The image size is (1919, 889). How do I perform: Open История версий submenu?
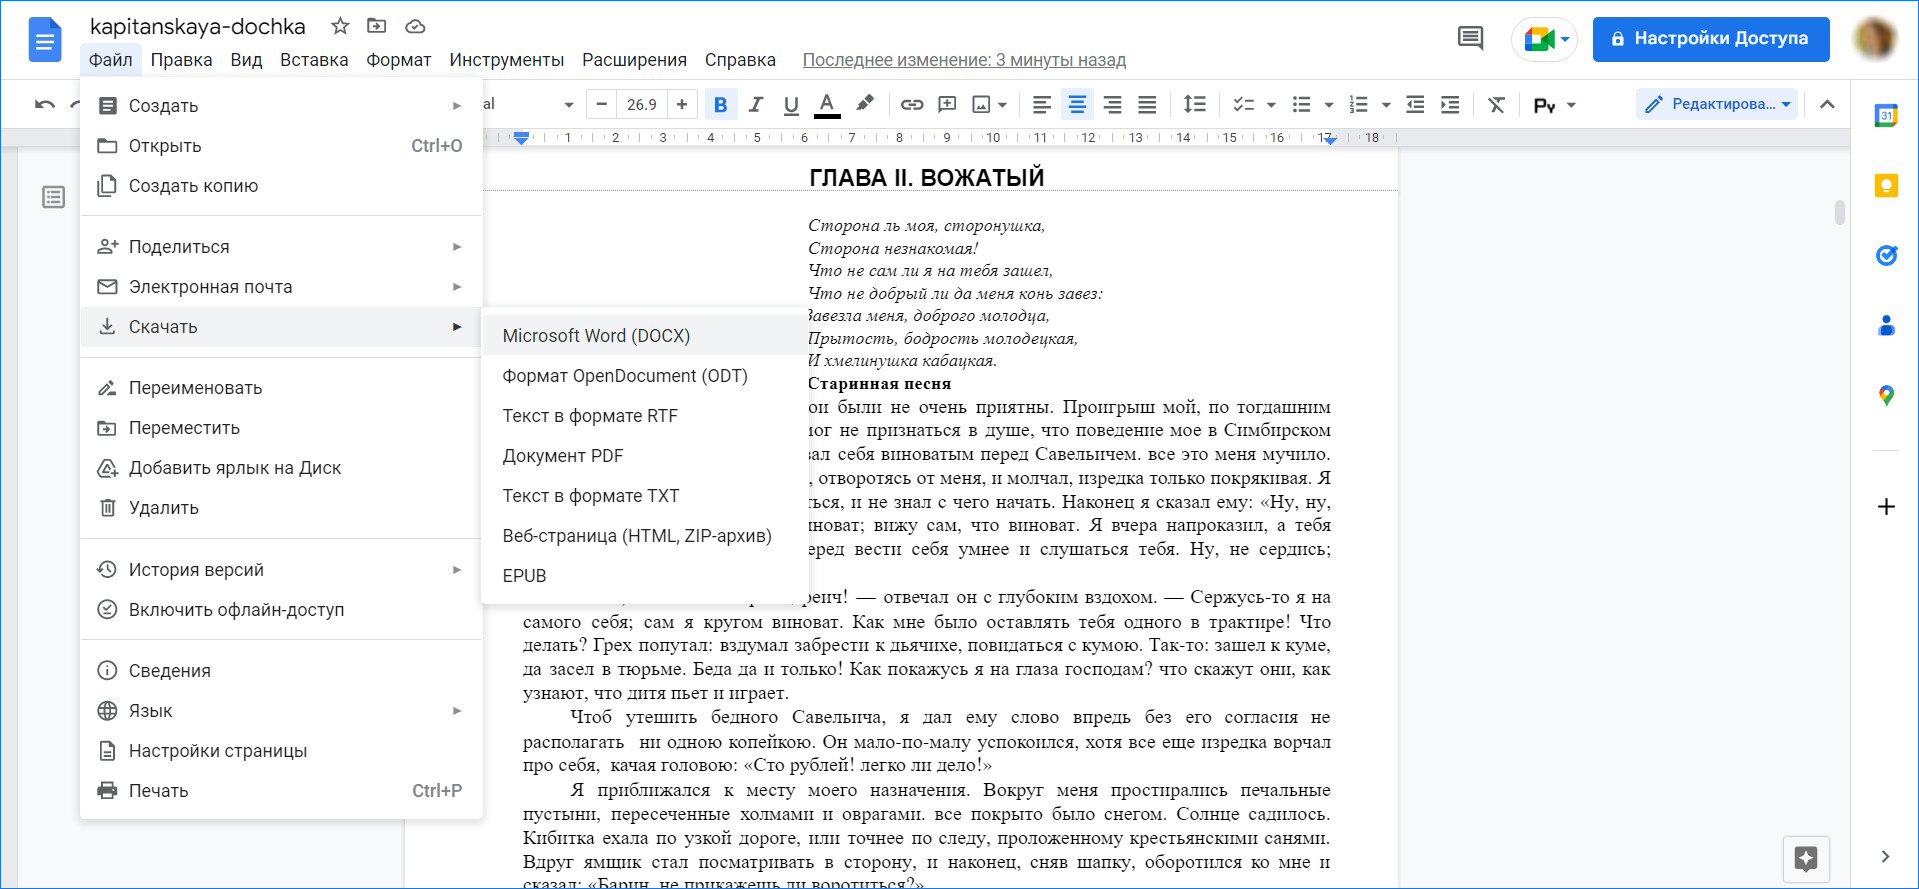click(281, 570)
